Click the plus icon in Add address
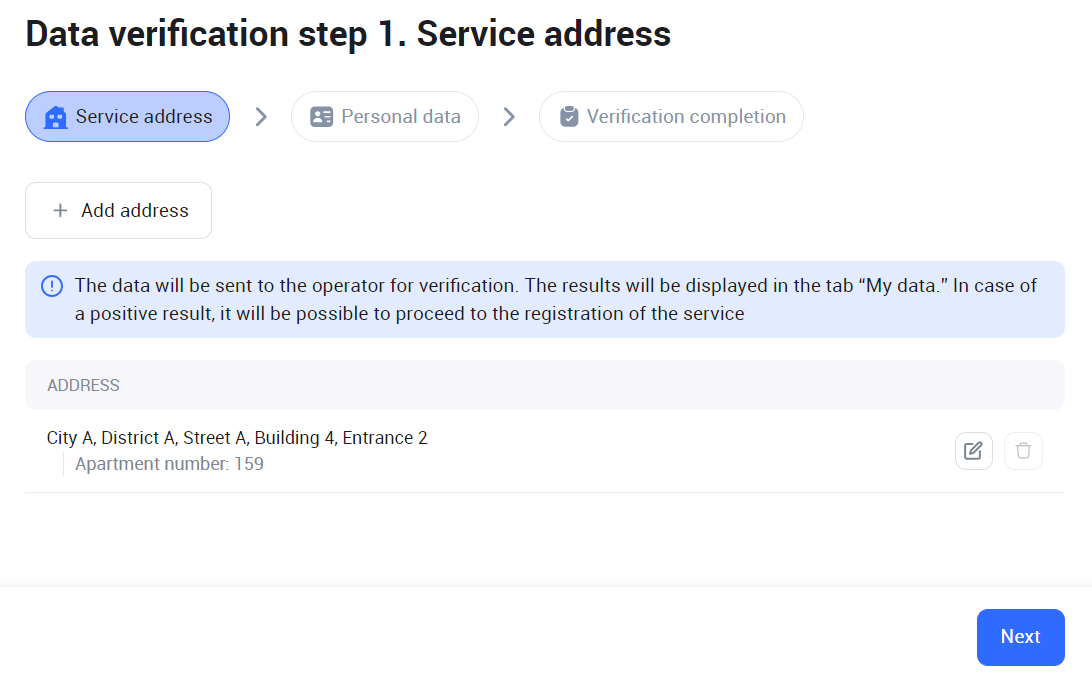 60,211
